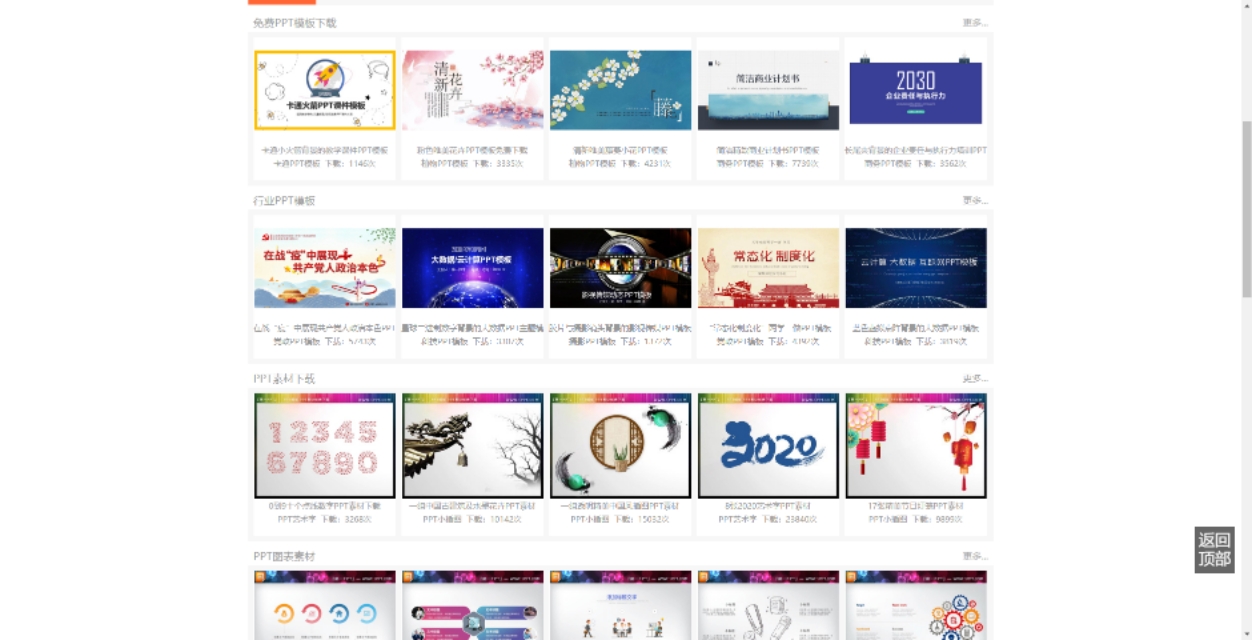
Task: Open the colorful gears chart thumbnail
Action: (x=916, y=605)
